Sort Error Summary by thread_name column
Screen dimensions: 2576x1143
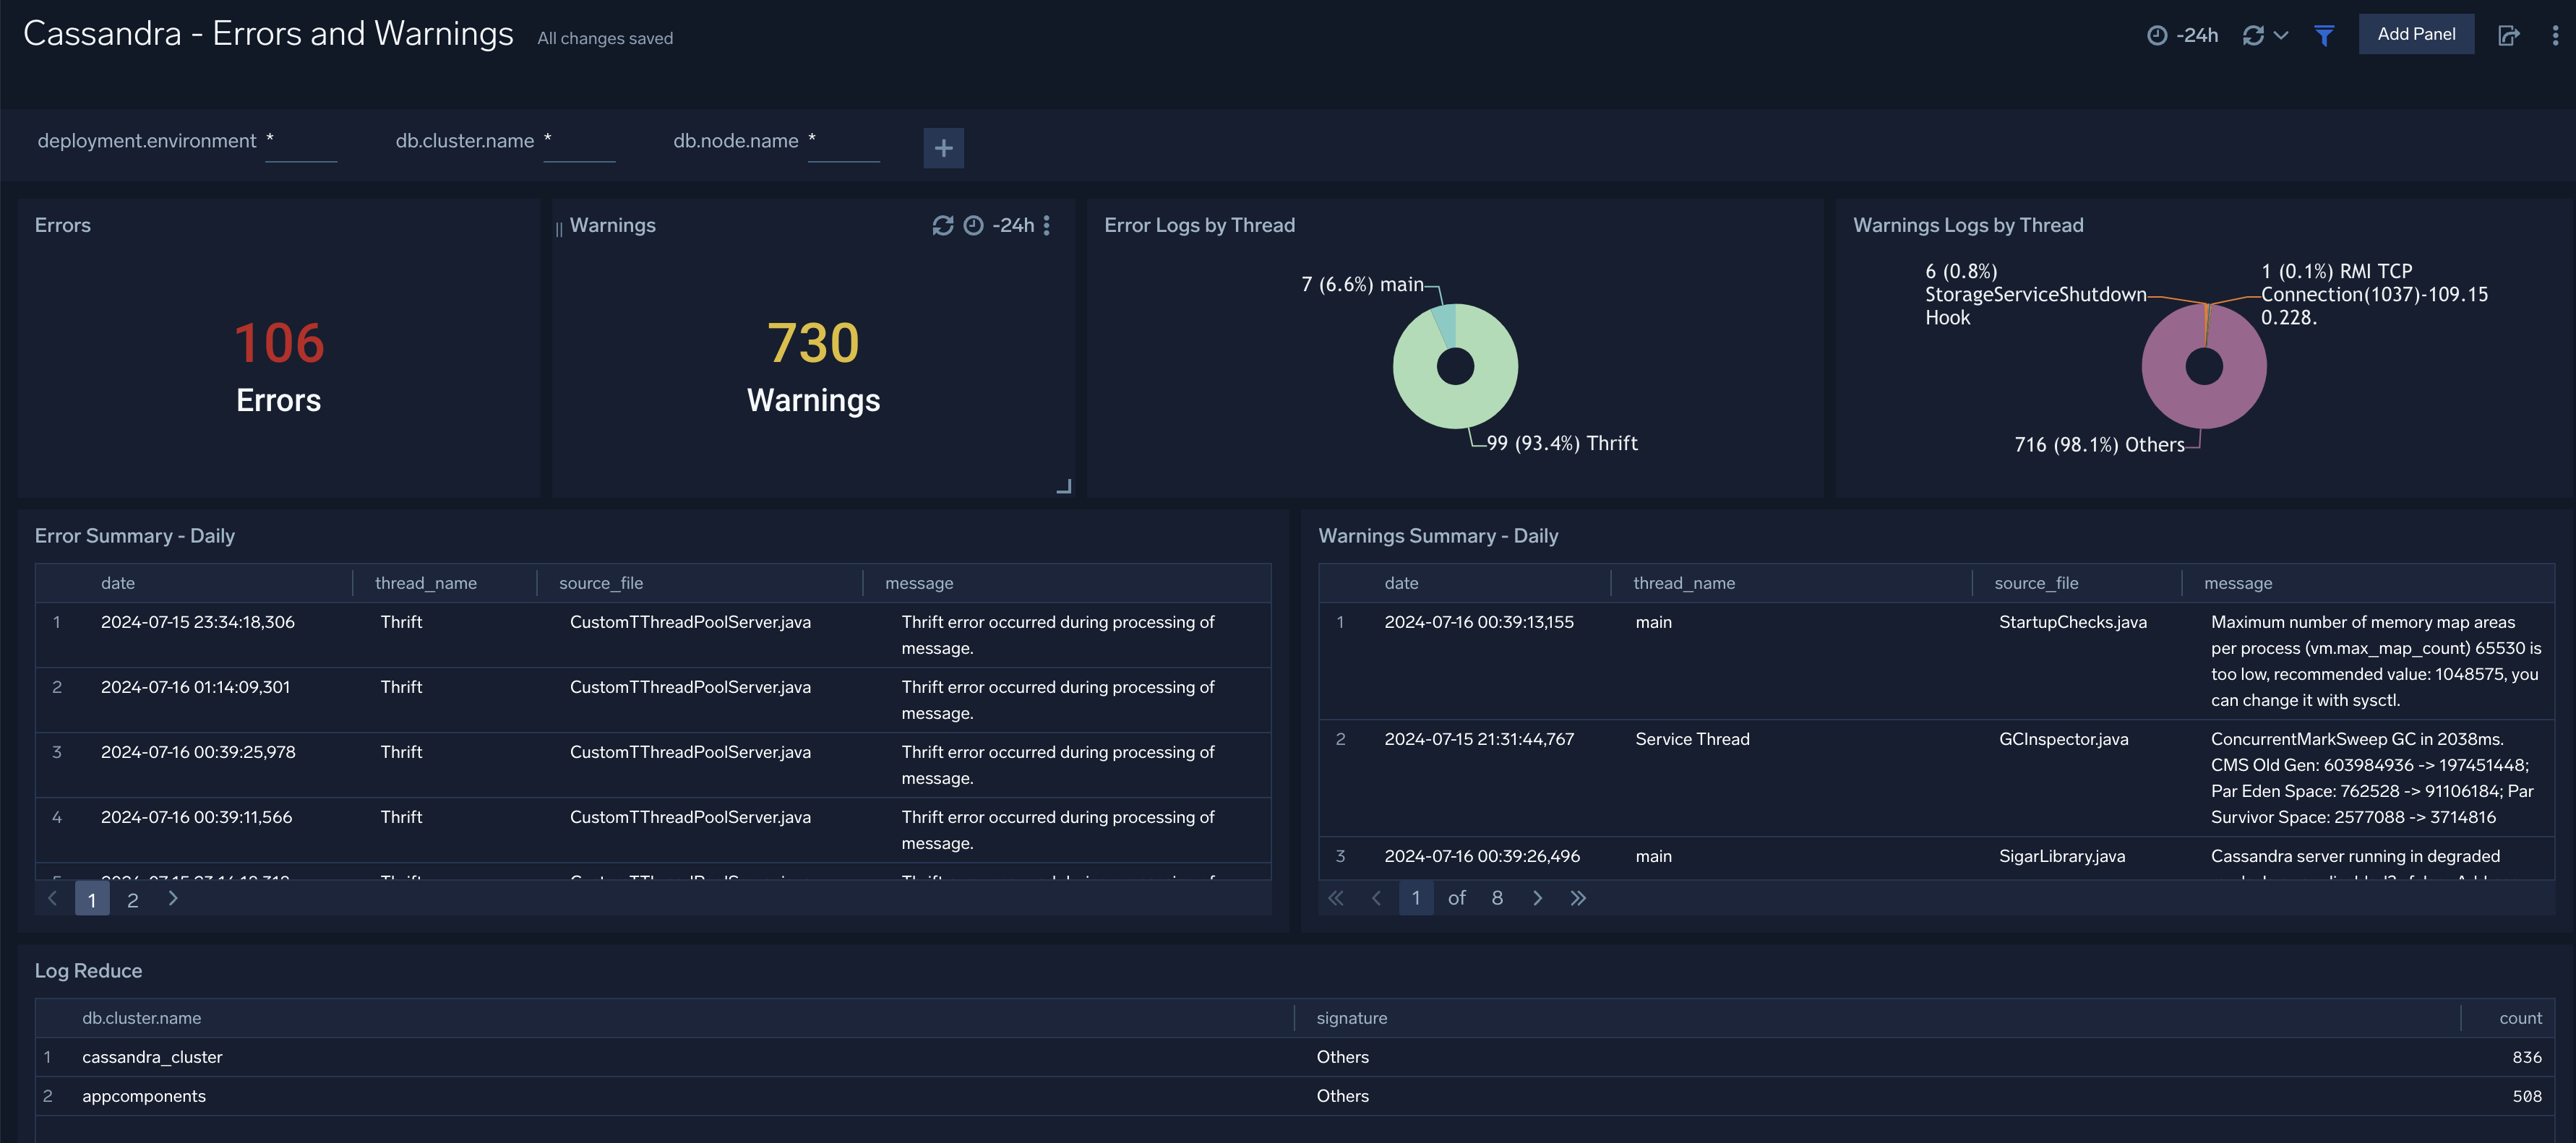[x=425, y=583]
